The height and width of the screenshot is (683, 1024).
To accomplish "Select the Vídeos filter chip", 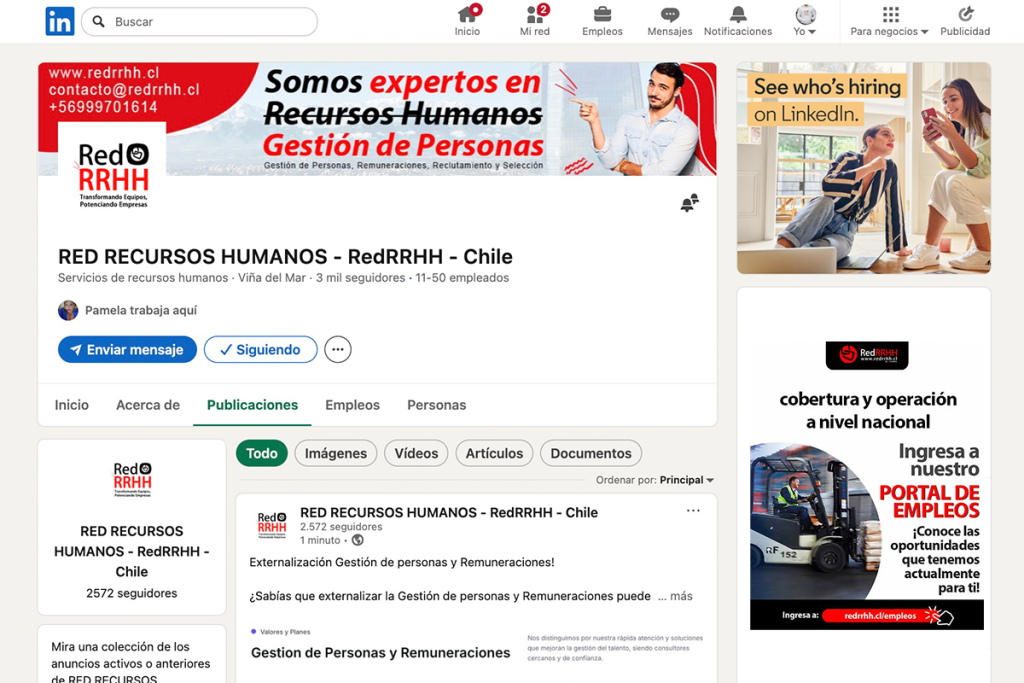I will 416,453.
